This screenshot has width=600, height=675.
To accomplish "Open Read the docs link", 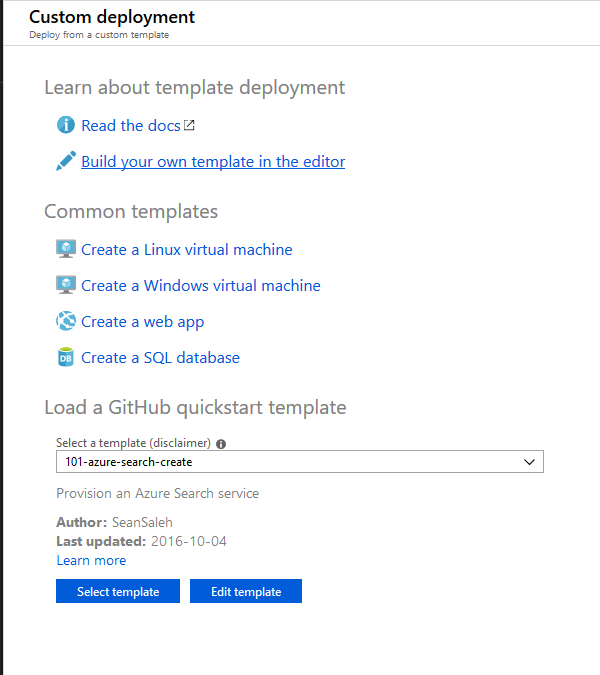I will pos(131,126).
